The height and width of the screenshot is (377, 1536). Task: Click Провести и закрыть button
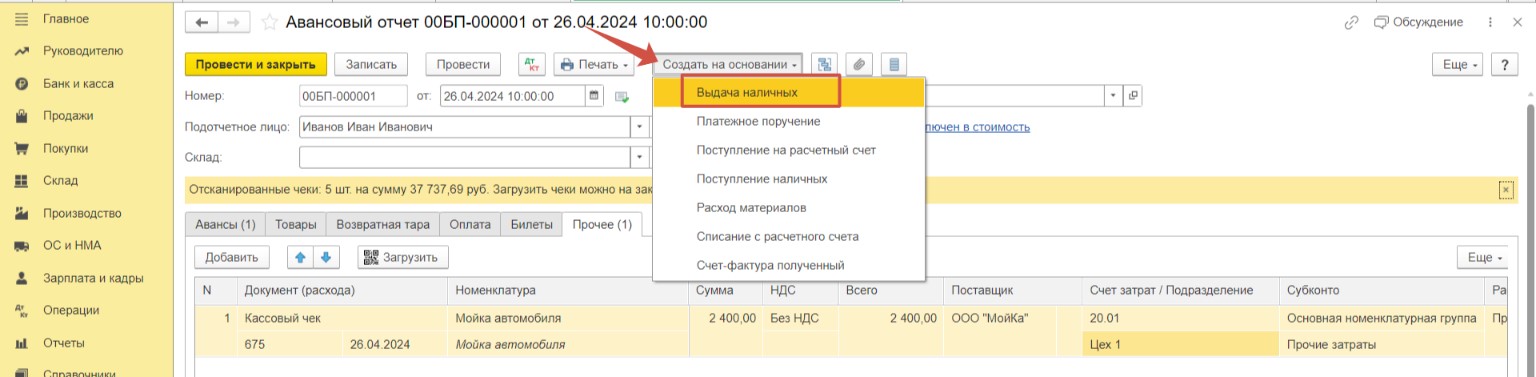(x=256, y=64)
